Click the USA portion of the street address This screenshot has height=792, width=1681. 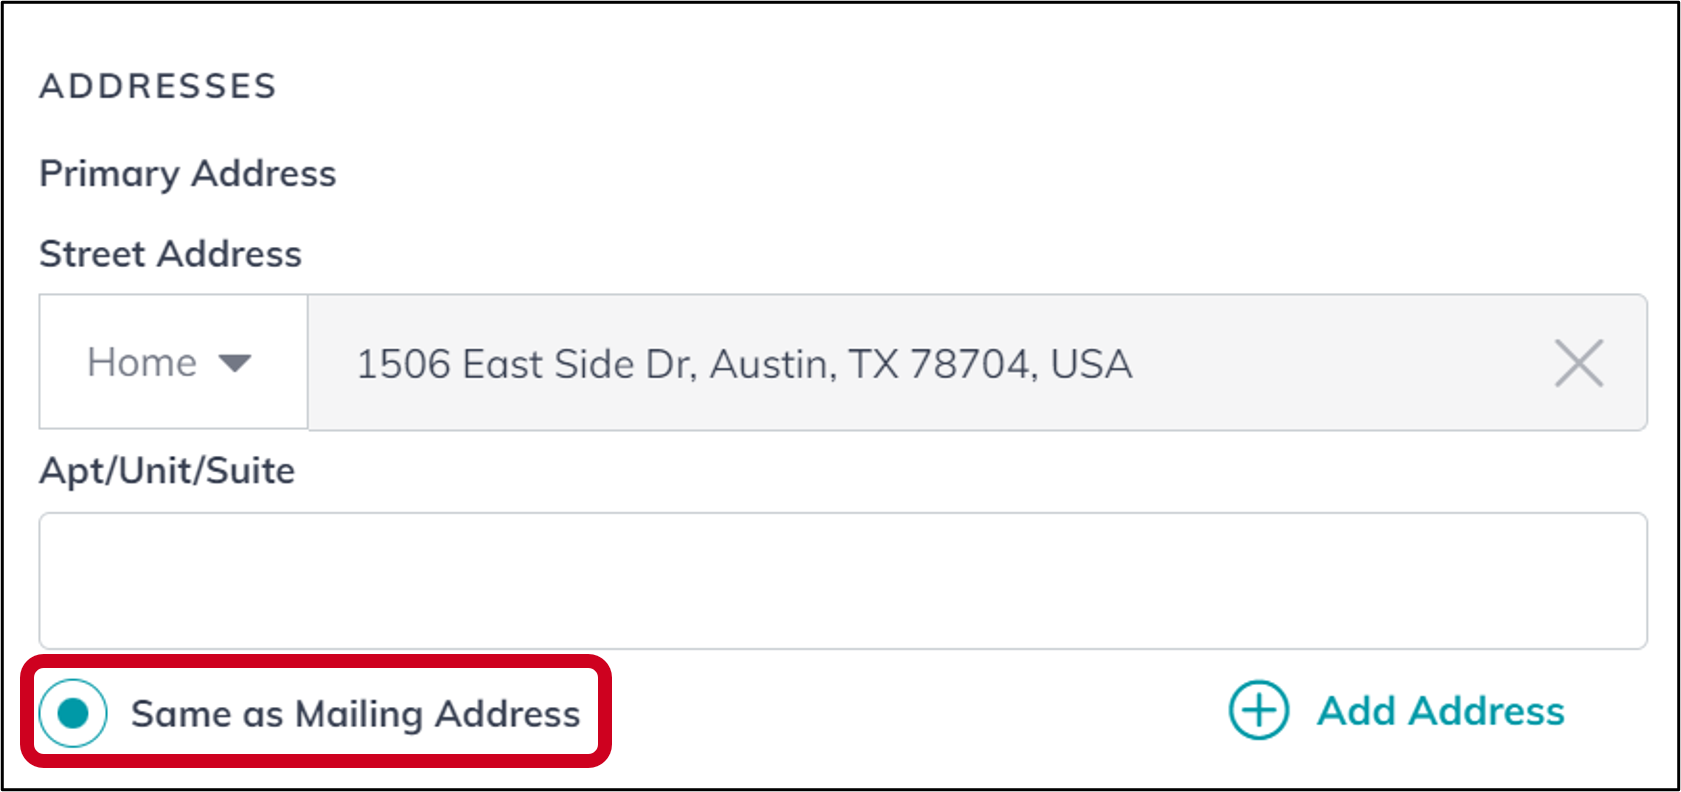1091,364
